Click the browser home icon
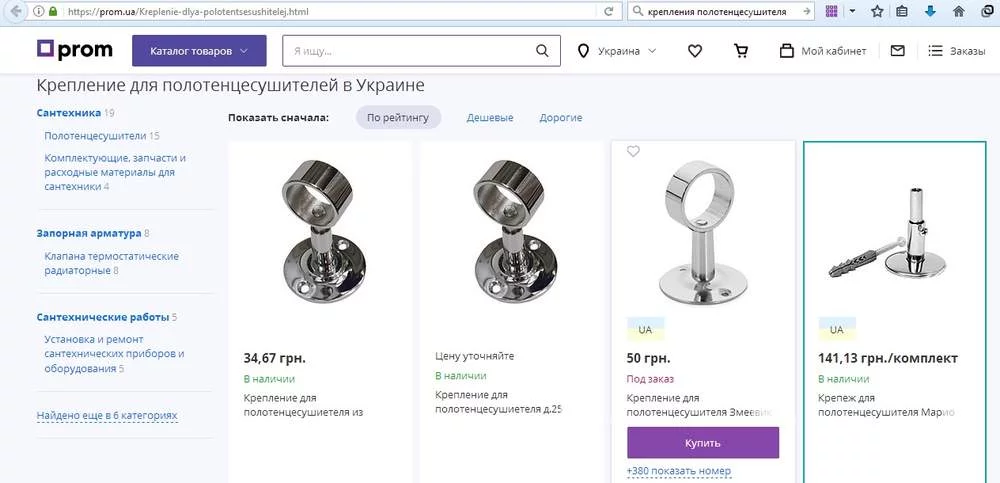 [957, 11]
